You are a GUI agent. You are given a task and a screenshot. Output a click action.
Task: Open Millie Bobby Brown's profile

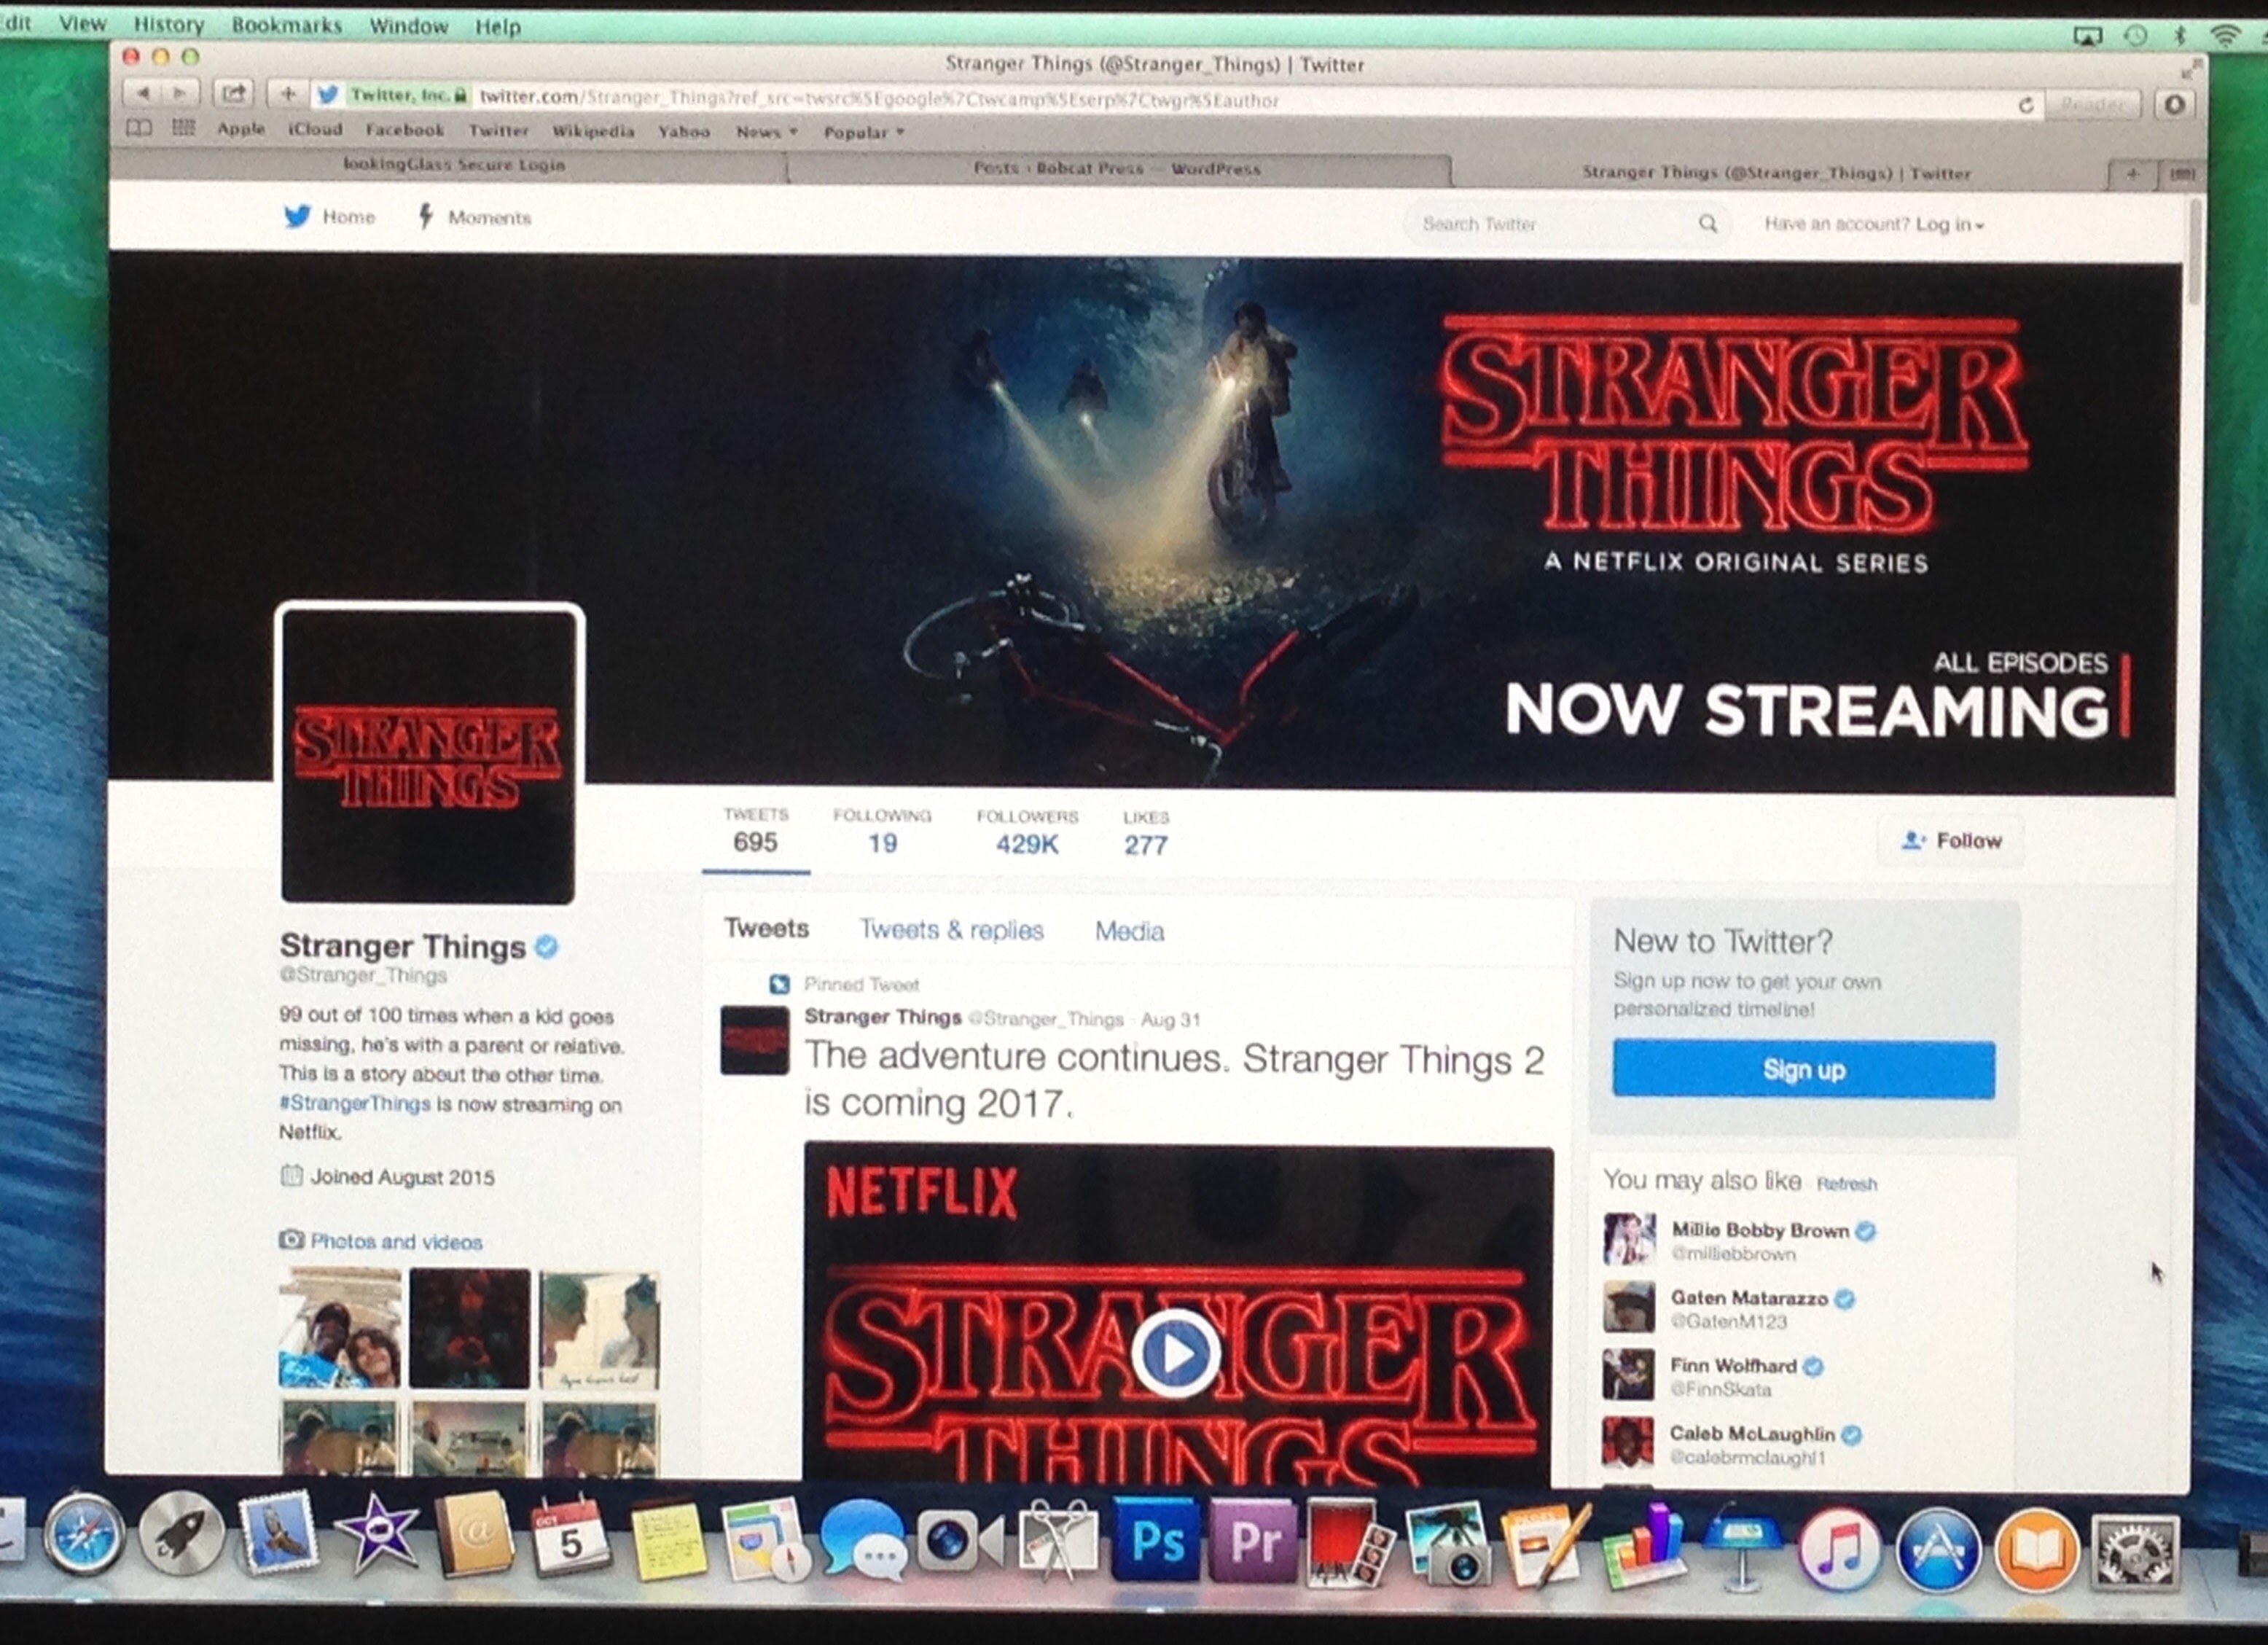[1760, 1230]
